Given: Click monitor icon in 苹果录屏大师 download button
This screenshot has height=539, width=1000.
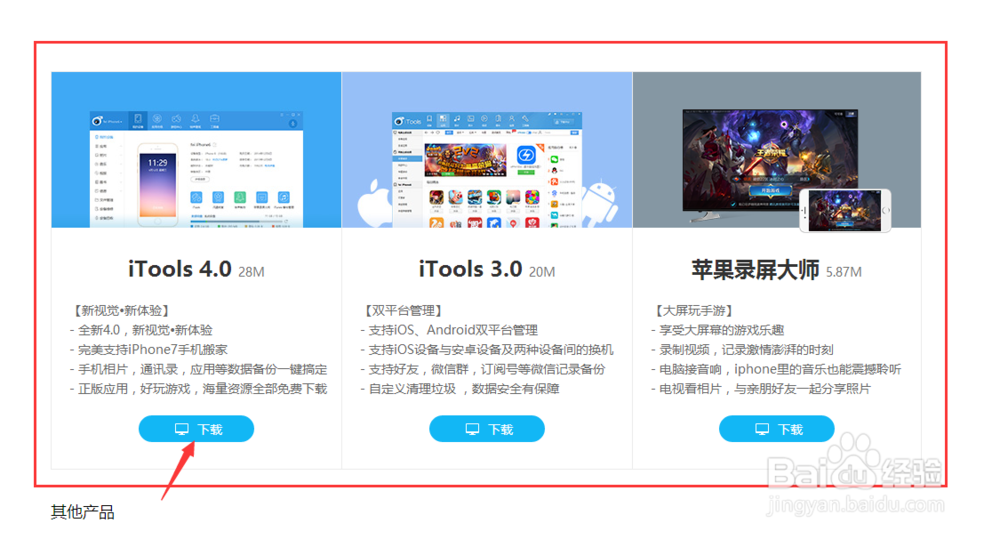Looking at the screenshot, I should click(x=762, y=429).
